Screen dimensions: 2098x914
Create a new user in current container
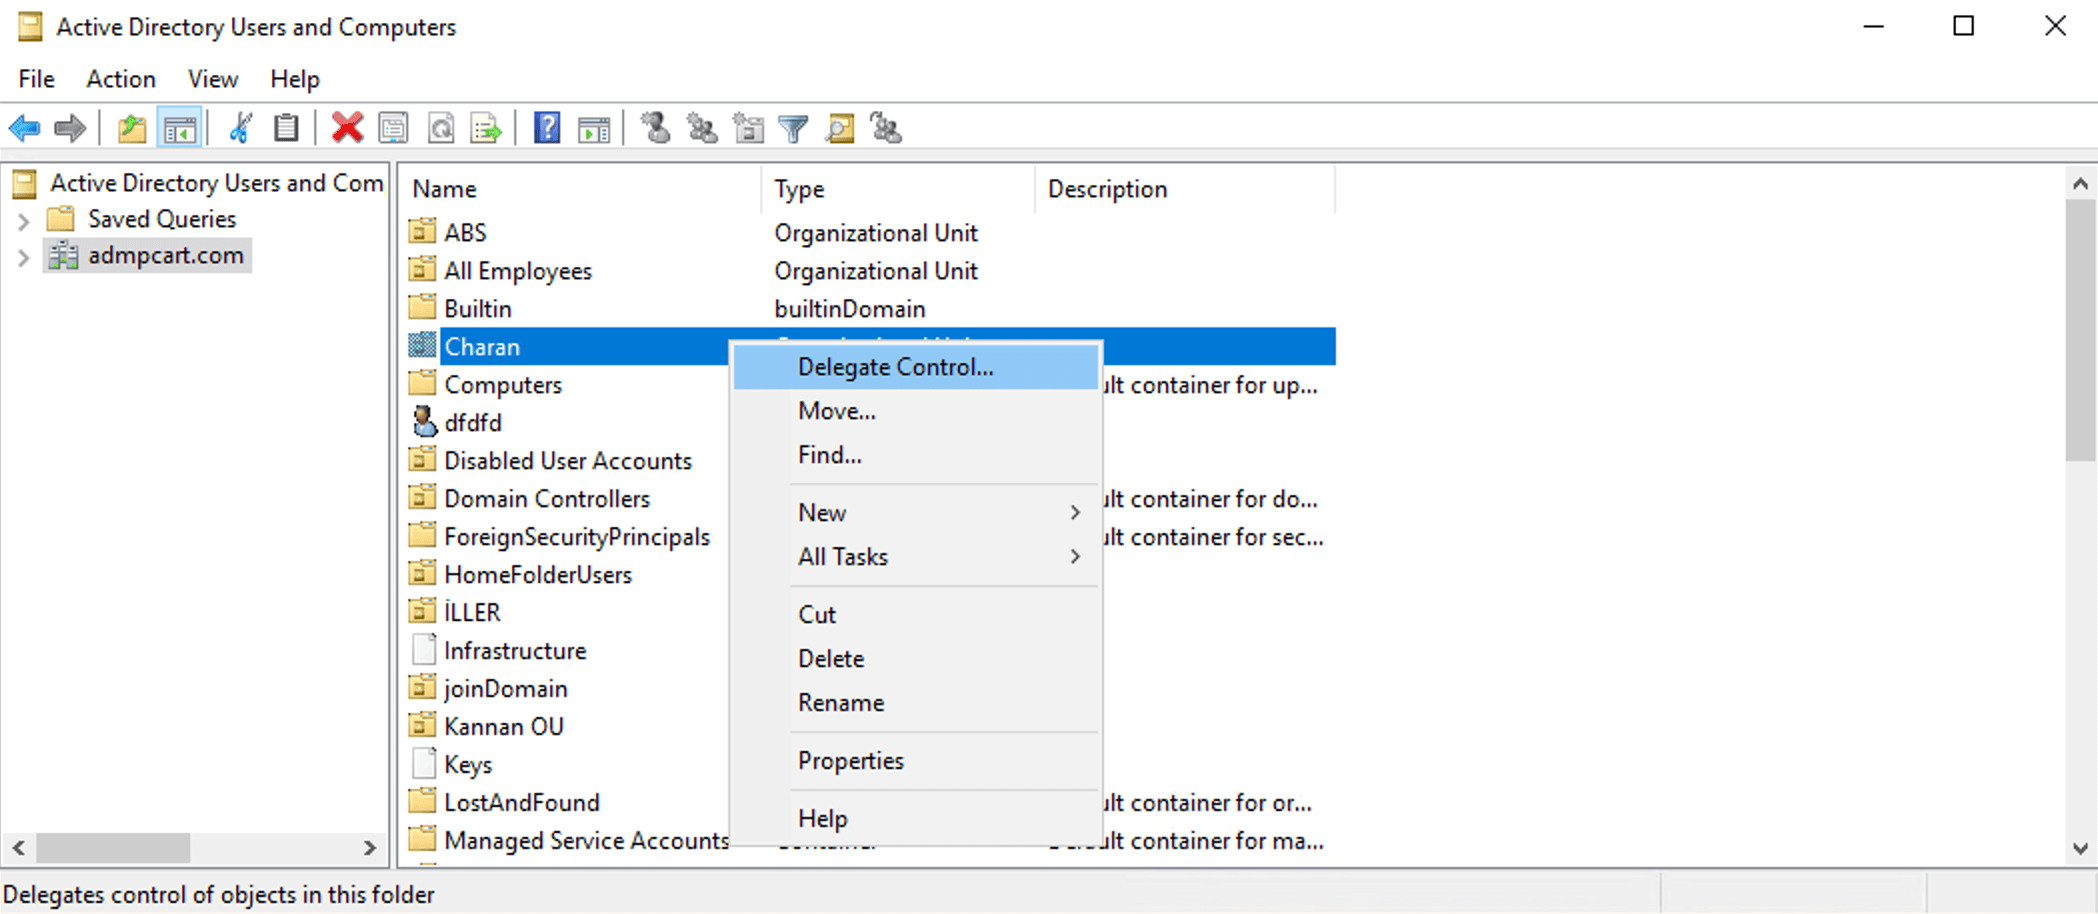tap(655, 128)
